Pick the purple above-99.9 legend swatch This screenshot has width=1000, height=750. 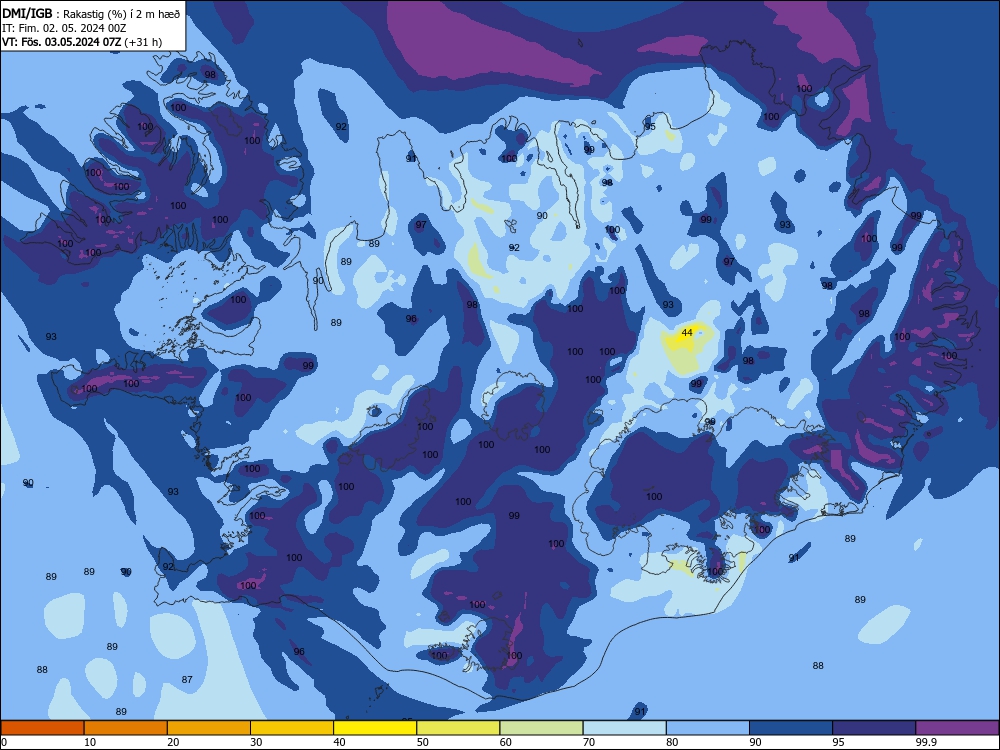pos(957,728)
